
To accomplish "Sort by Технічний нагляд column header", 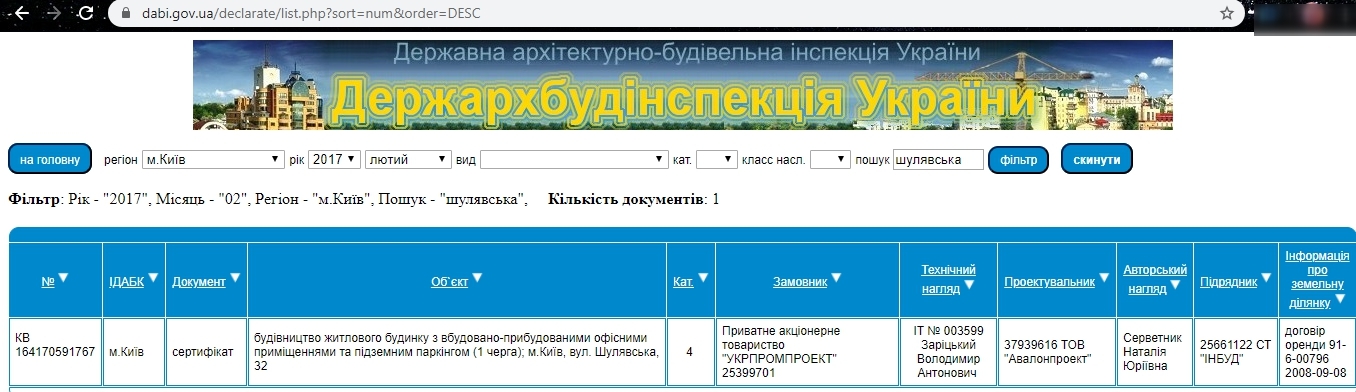I will (x=947, y=279).
